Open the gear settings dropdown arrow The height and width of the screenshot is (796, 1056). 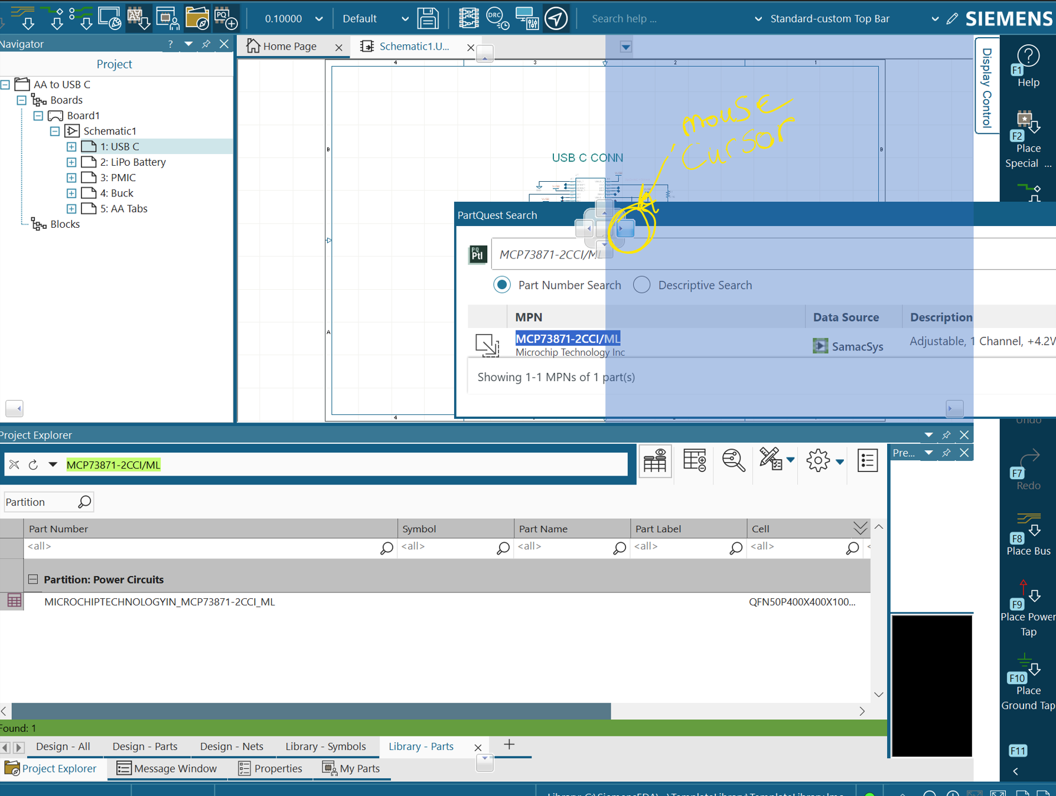(x=840, y=461)
